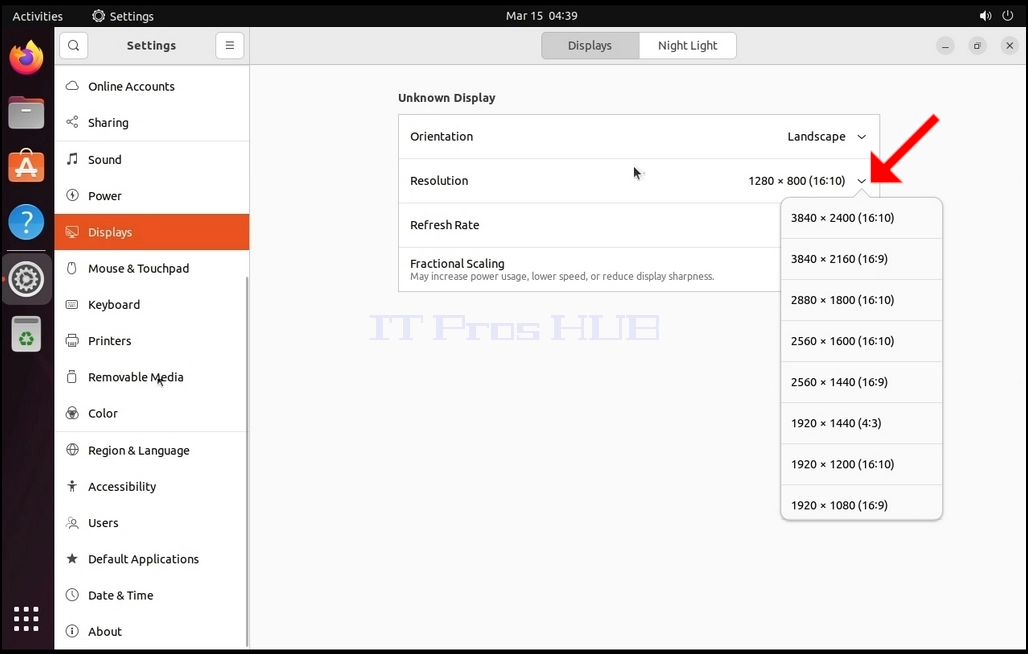Show Applications grid button
This screenshot has width=1028, height=654.
(x=26, y=619)
